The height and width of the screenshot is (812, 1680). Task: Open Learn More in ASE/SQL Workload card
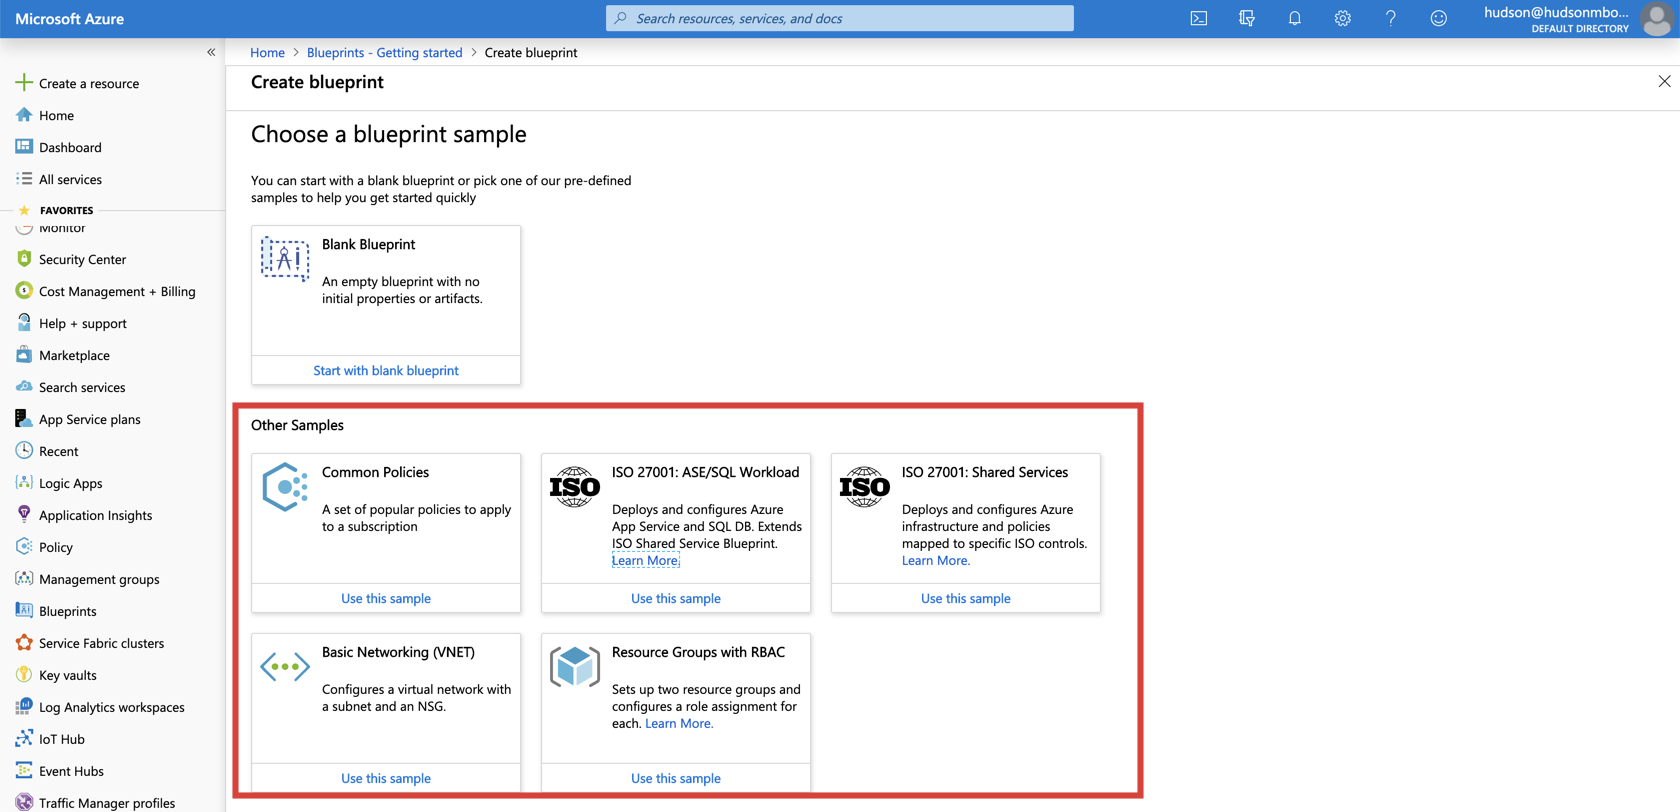645,560
